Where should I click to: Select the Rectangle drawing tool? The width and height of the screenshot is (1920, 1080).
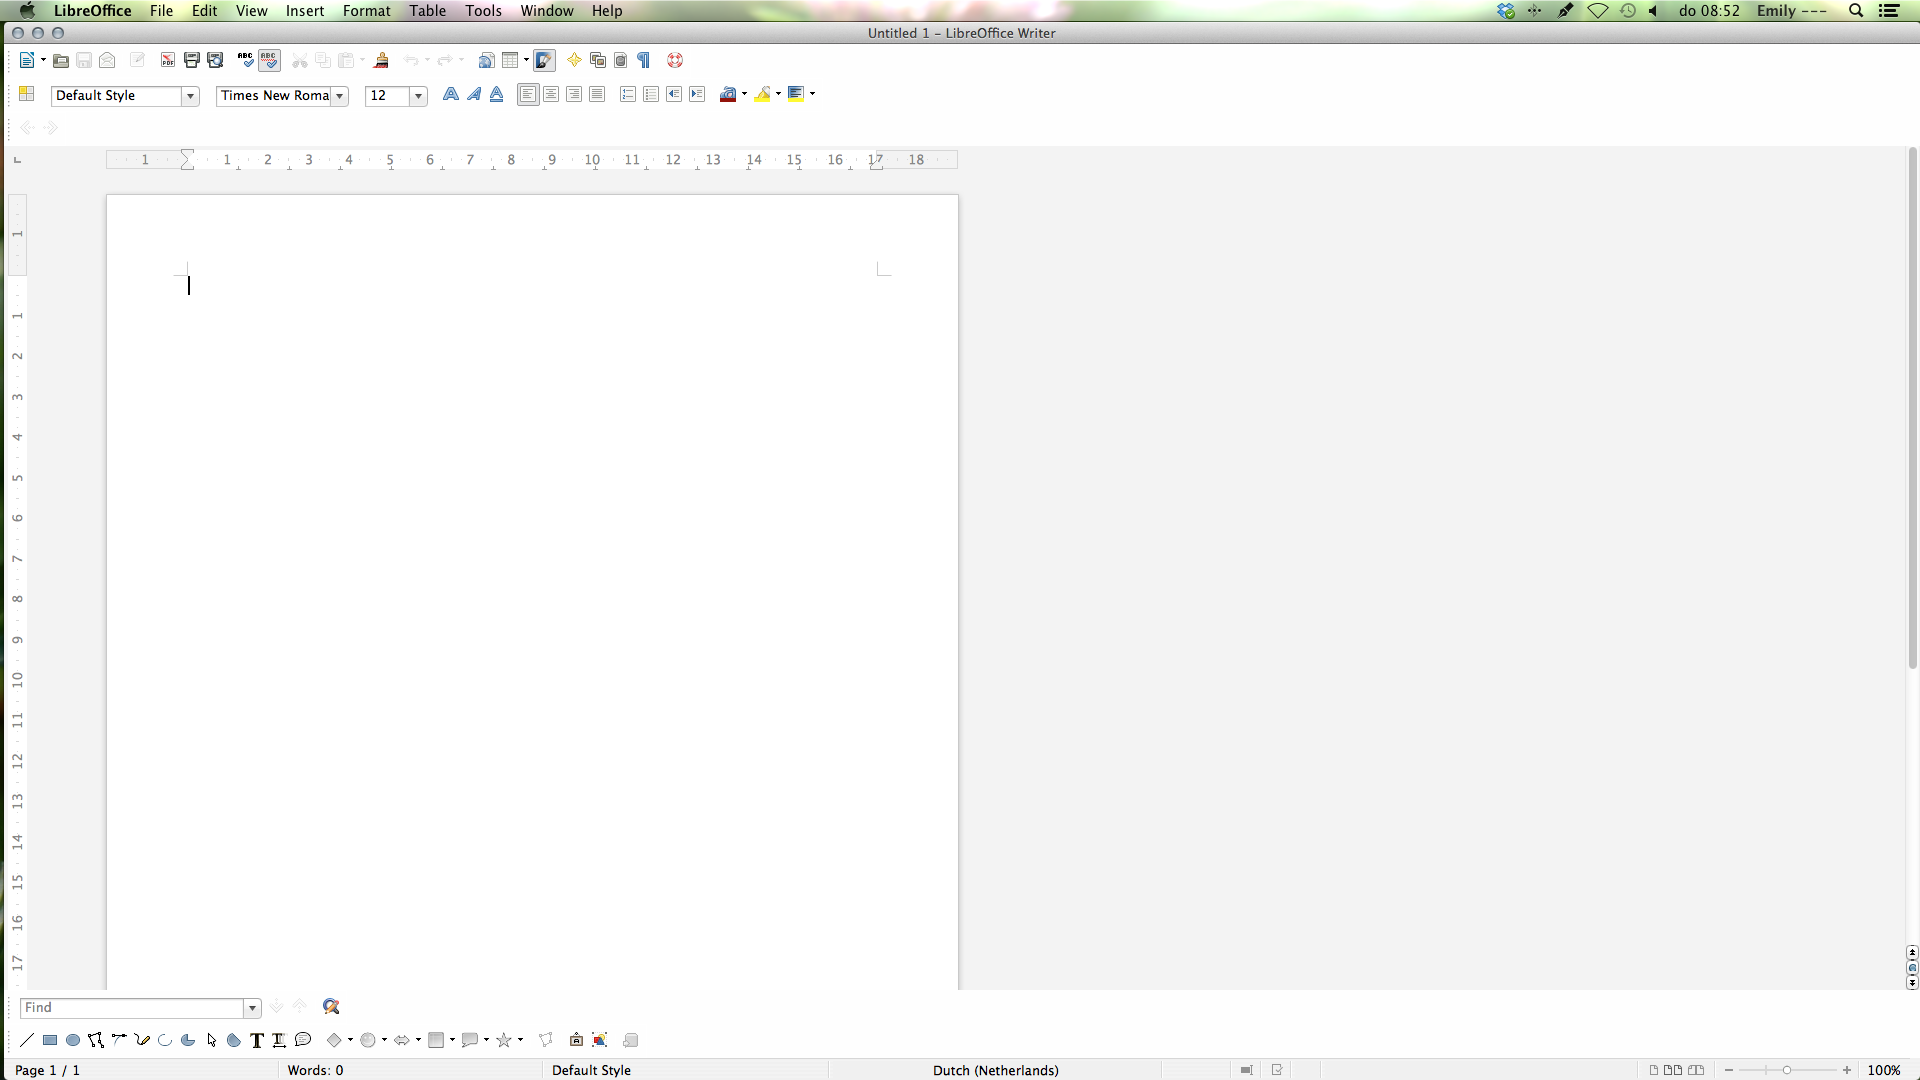pyautogui.click(x=50, y=1040)
